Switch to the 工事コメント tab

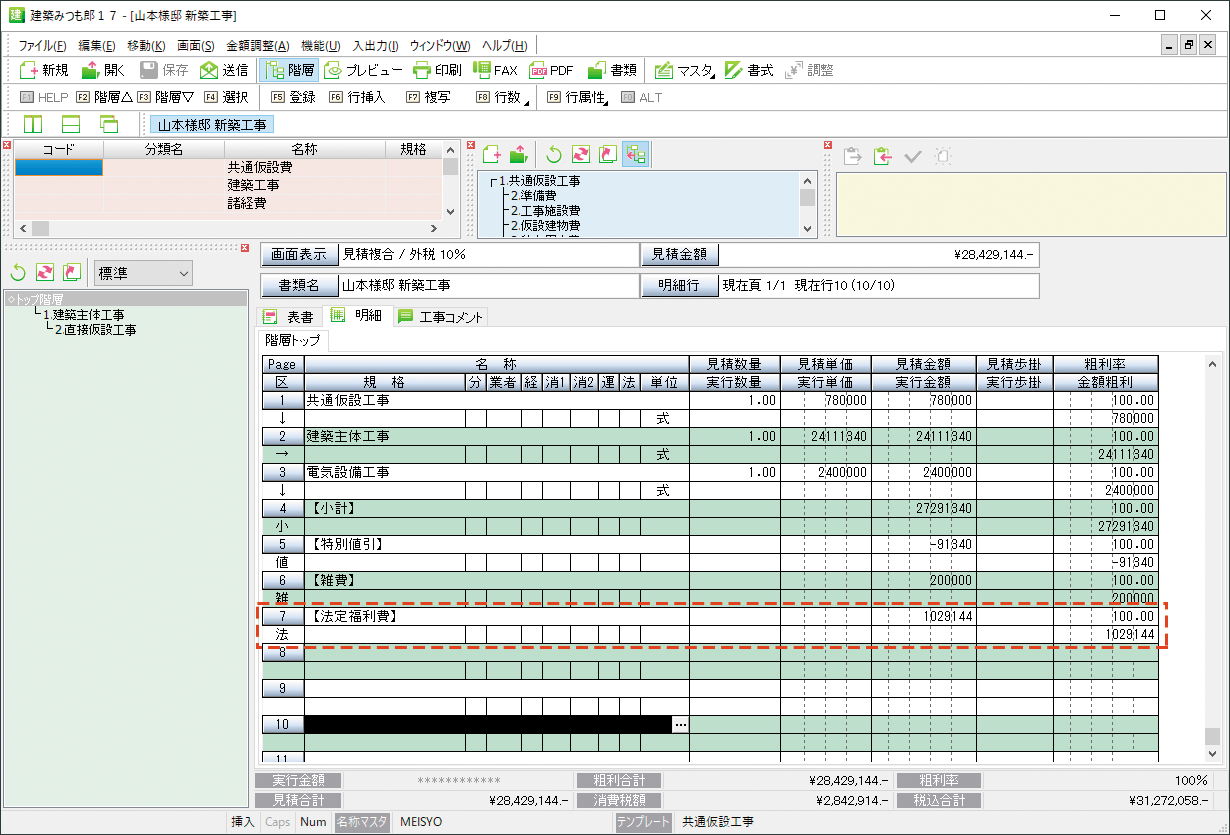[441, 317]
